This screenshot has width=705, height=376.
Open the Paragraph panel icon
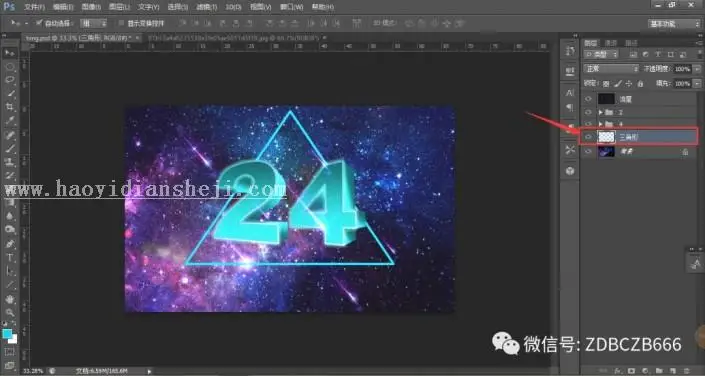pyautogui.click(x=570, y=107)
